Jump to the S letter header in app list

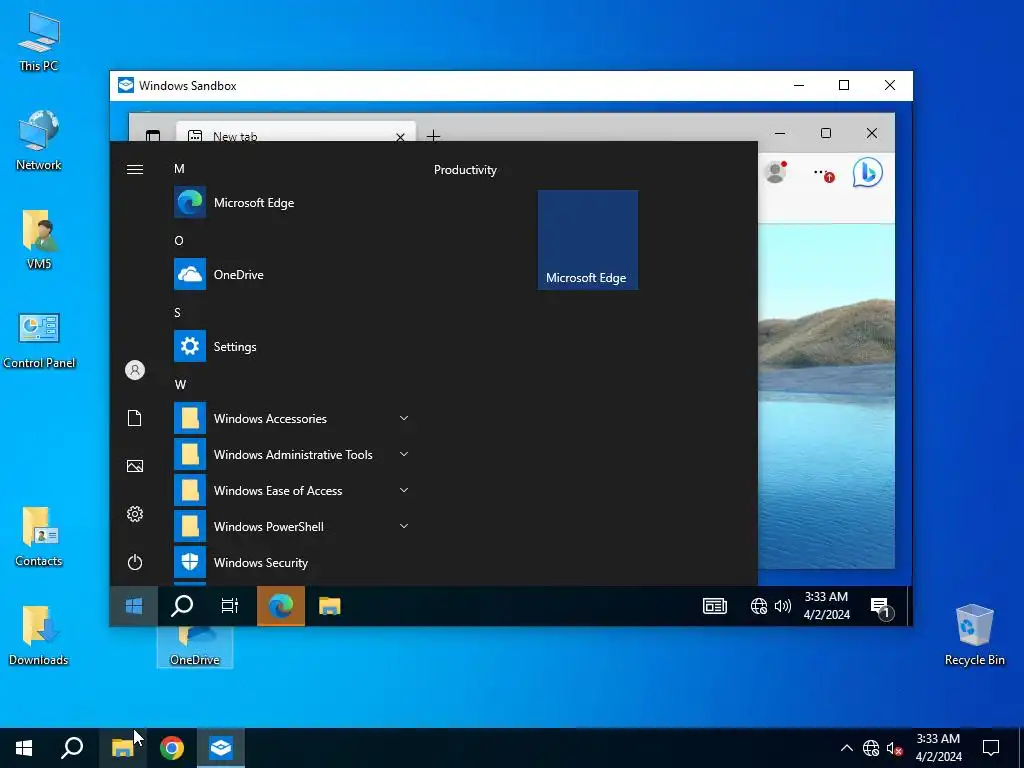178,313
